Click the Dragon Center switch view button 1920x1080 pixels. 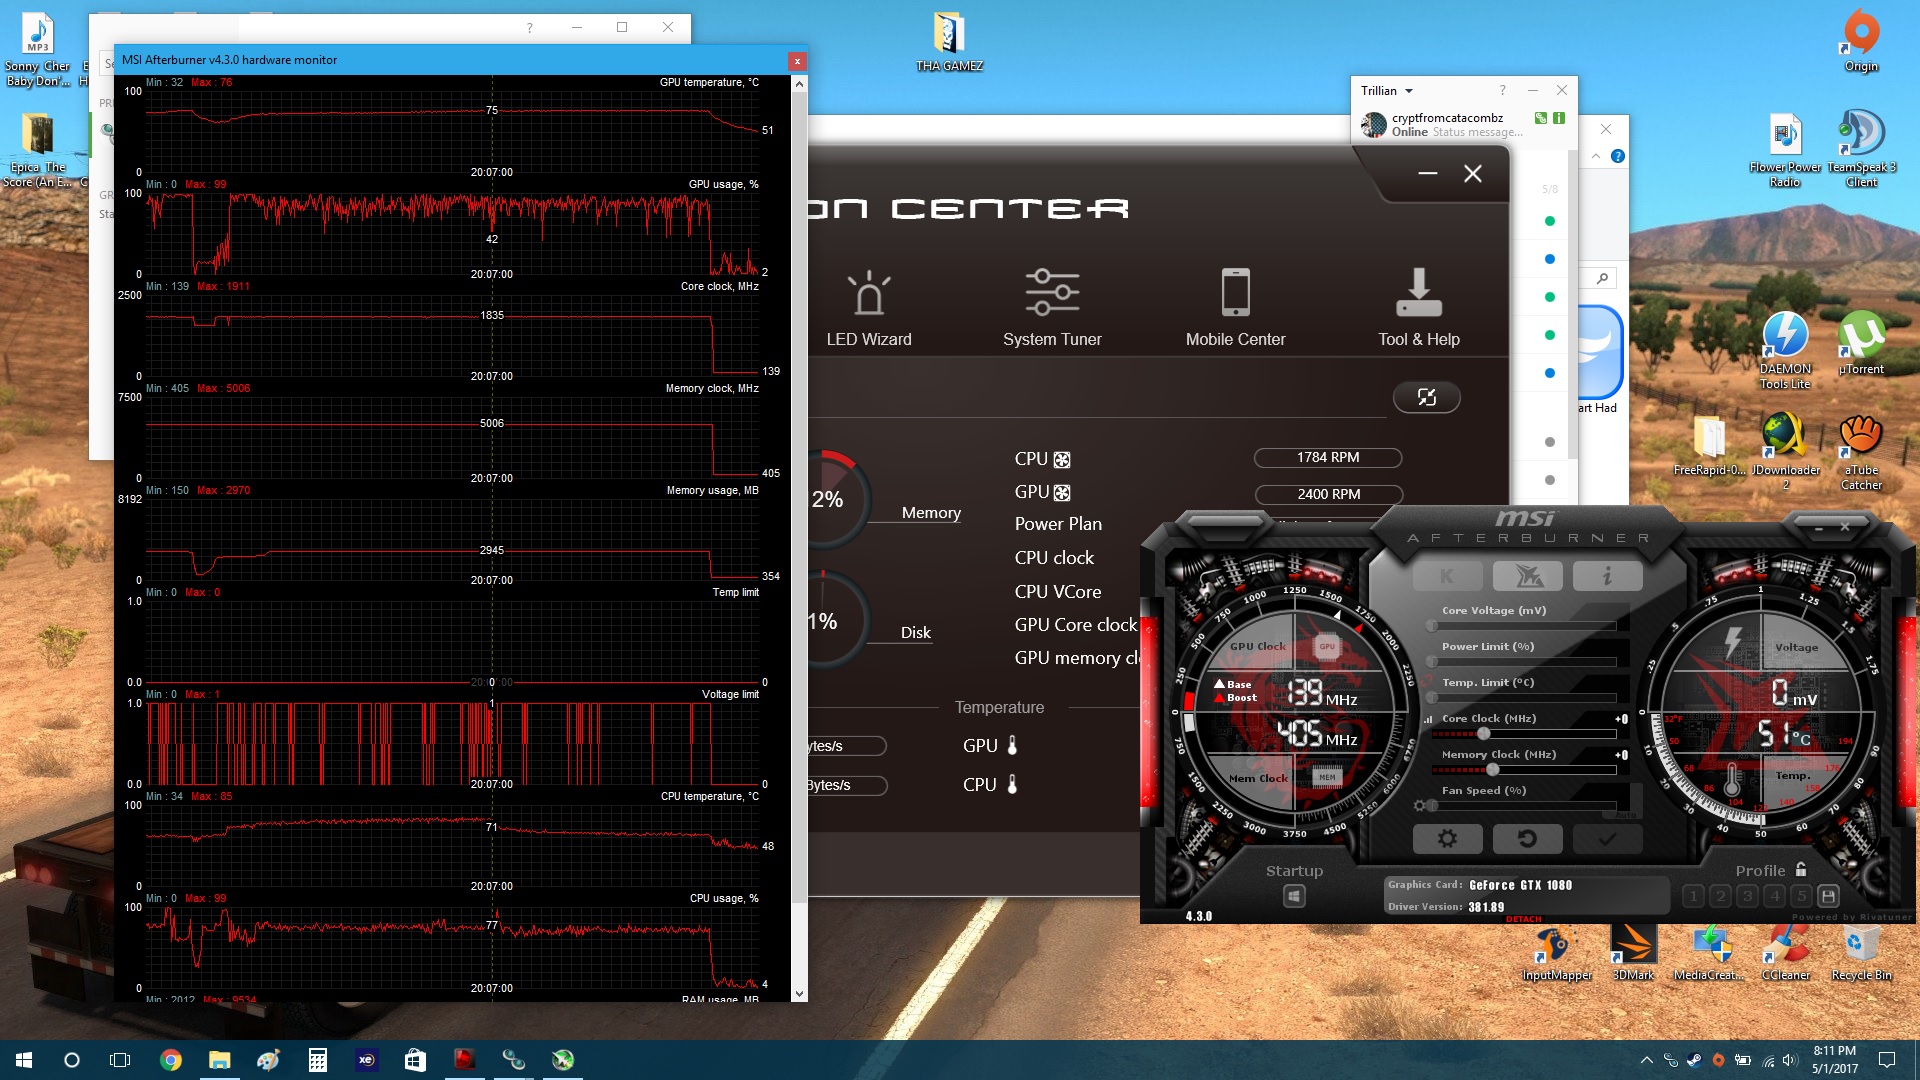point(1426,397)
